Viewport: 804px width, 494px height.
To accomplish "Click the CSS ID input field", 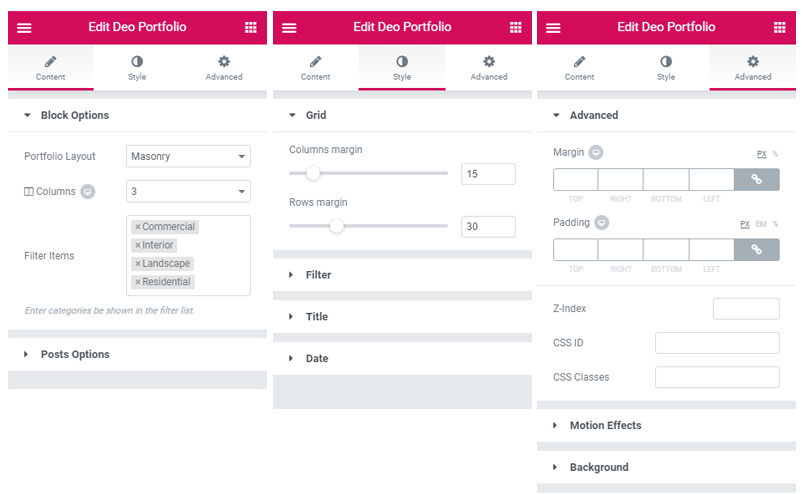I will (x=716, y=343).
